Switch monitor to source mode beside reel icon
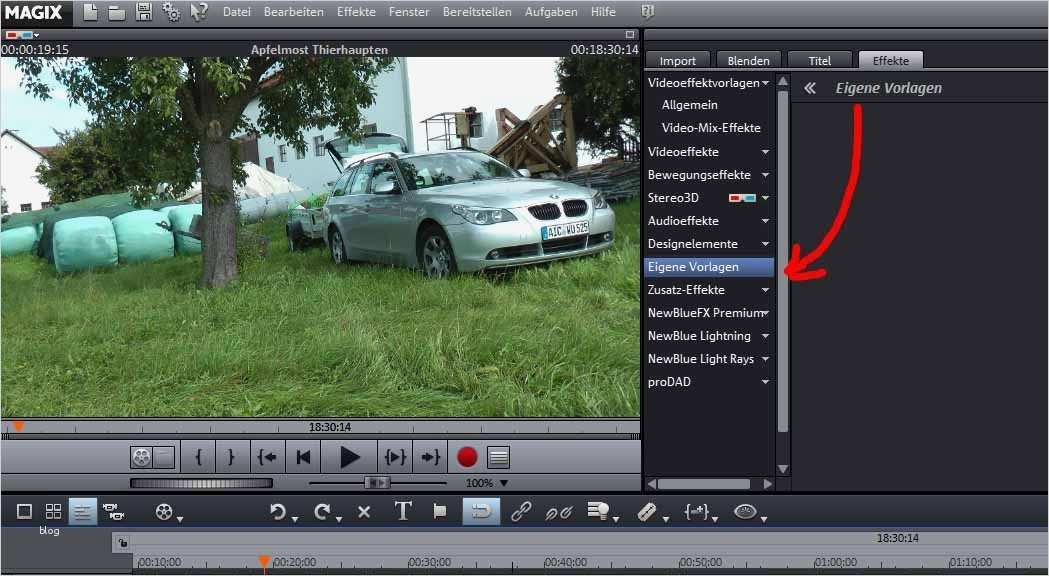This screenshot has width=1049, height=576. click(x=165, y=458)
